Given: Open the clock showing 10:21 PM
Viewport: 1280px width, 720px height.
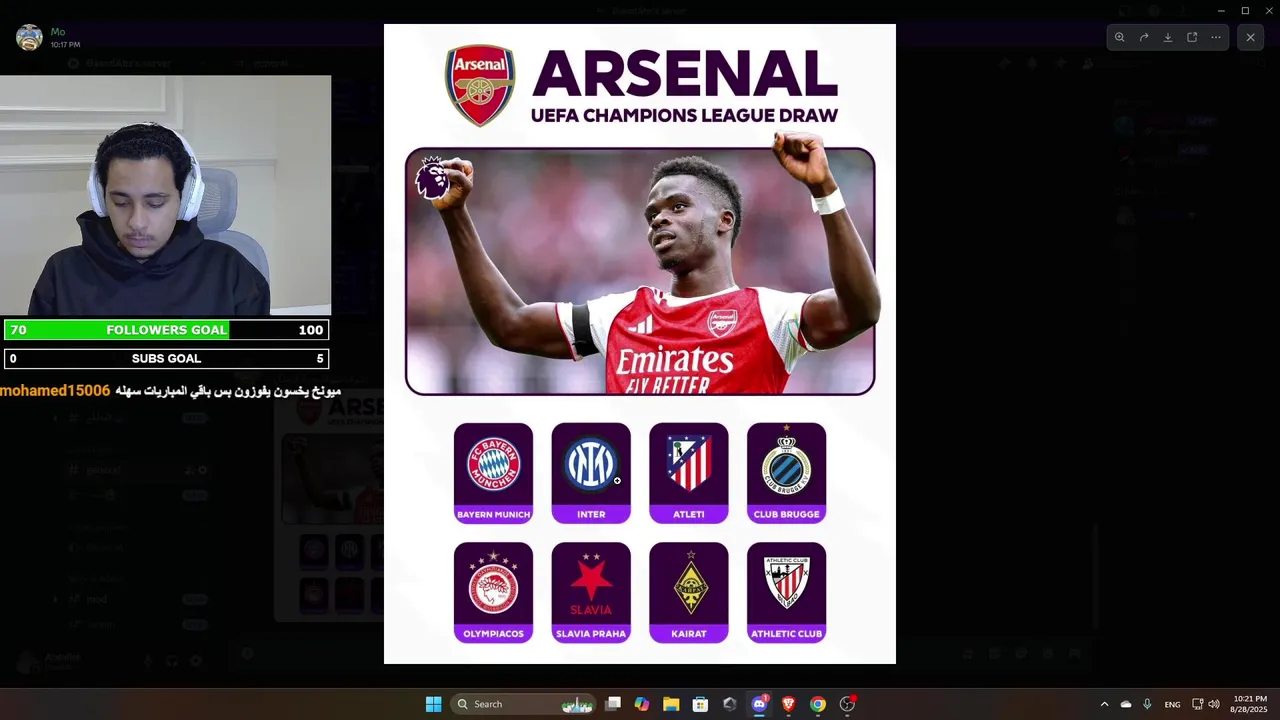Looking at the screenshot, I should (x=1250, y=704).
